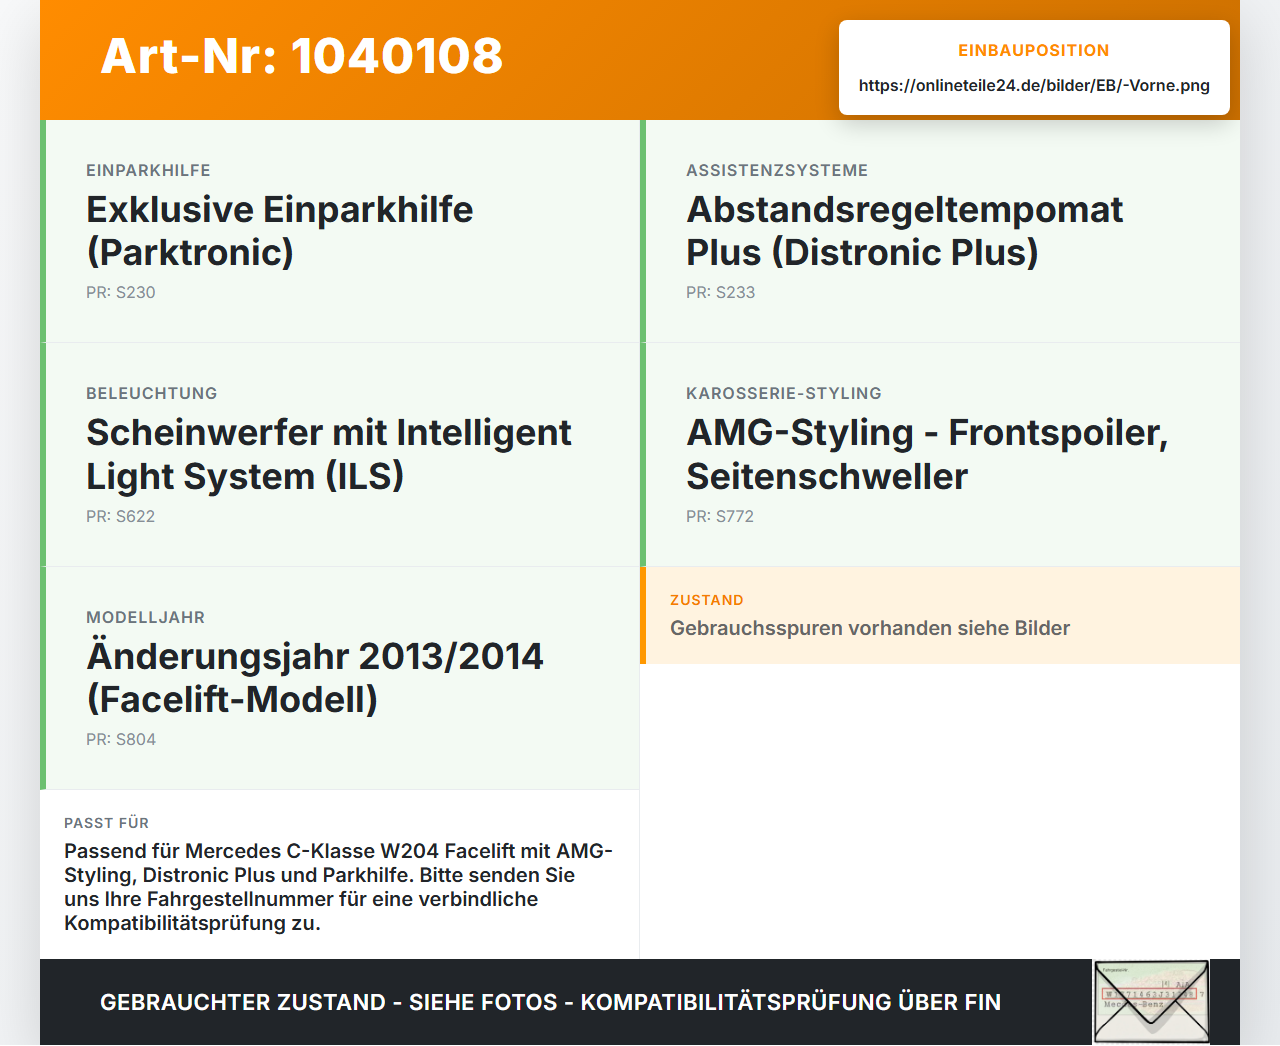Select the Scheinwerfer mit Intelligent Light System title
The width and height of the screenshot is (1280, 1046).
pyautogui.click(x=329, y=455)
